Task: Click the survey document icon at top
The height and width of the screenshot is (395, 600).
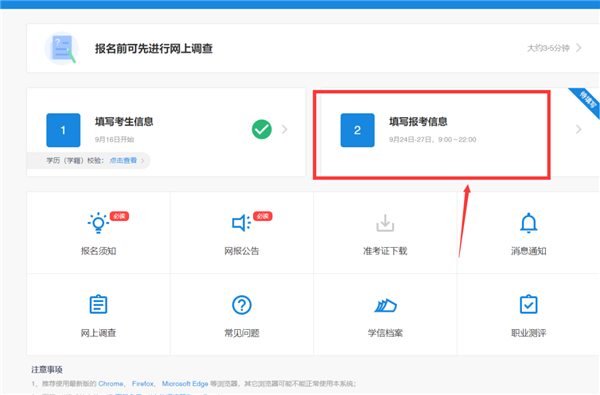Action: pyautogui.click(x=61, y=48)
